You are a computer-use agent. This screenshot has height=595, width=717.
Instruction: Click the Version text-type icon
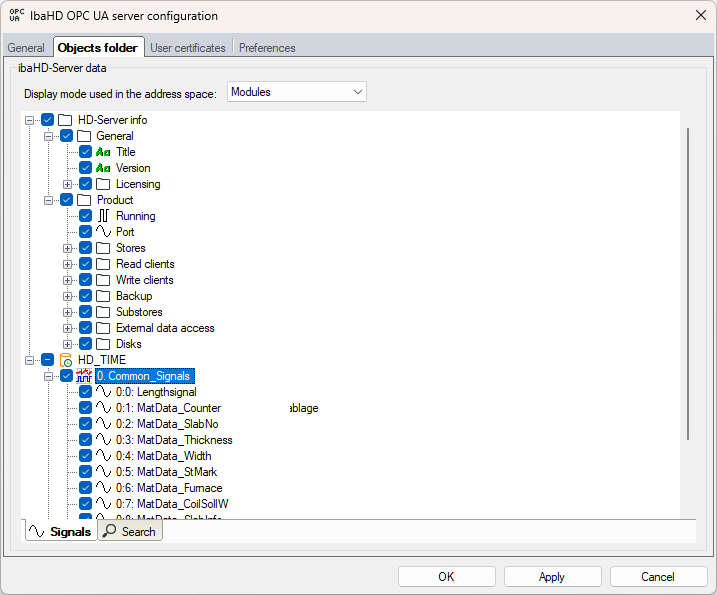click(x=103, y=168)
